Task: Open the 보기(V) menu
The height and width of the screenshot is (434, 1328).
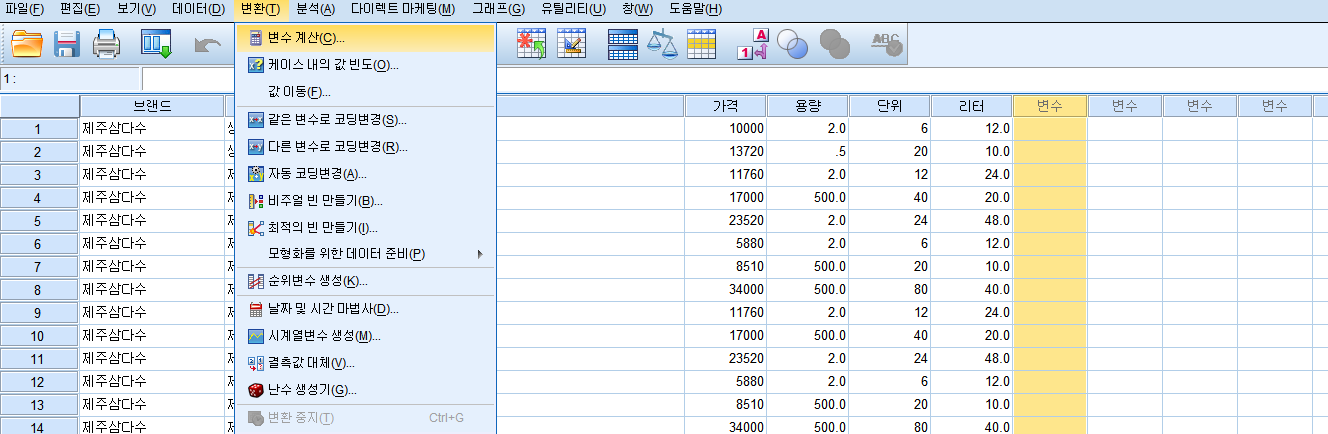Action: click(136, 9)
